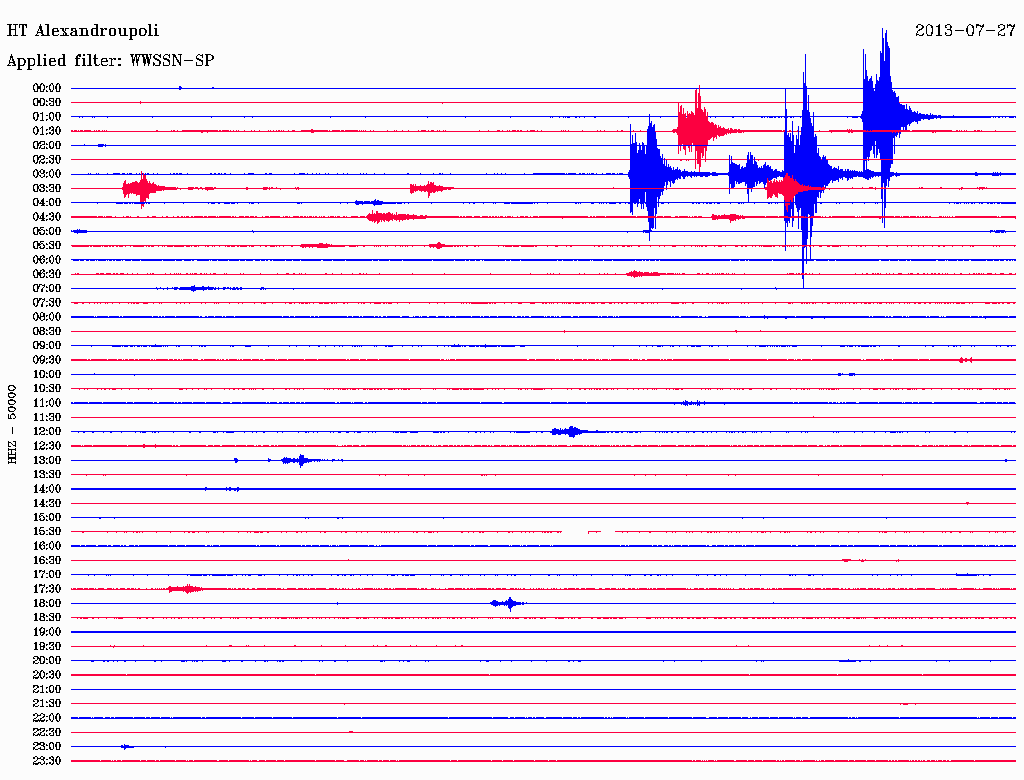Click the 19:30 time label
The height and width of the screenshot is (780, 1024).
(47, 647)
